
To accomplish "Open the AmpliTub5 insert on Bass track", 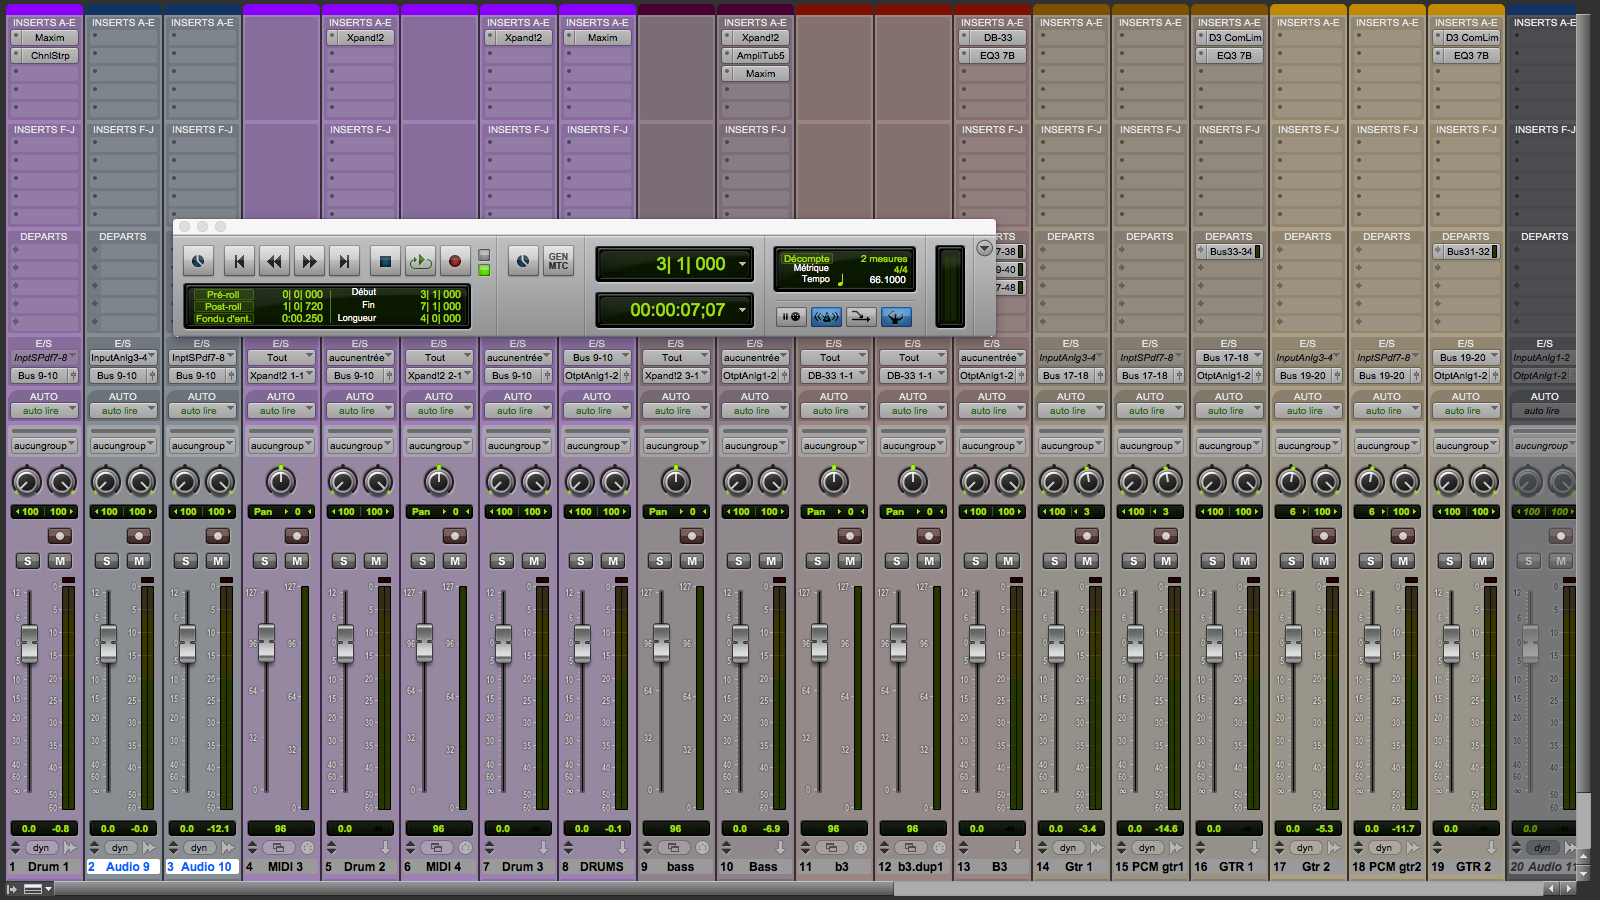I will 760,56.
